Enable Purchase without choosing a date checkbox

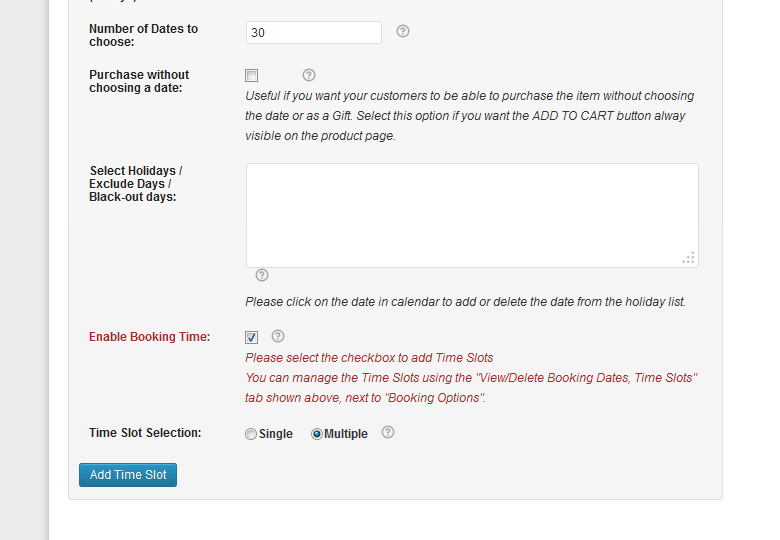252,76
